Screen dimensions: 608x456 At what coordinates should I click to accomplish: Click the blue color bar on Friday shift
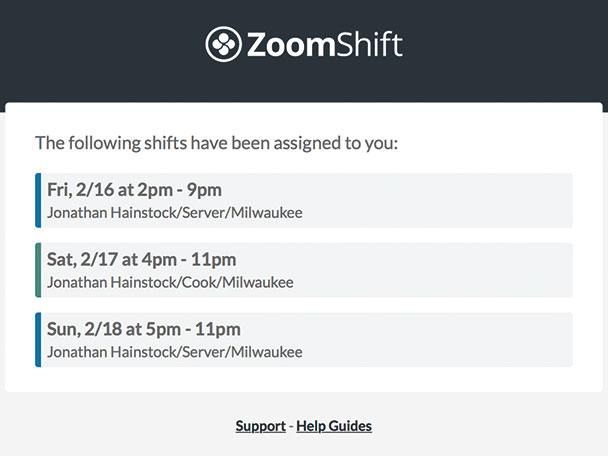pos(38,200)
